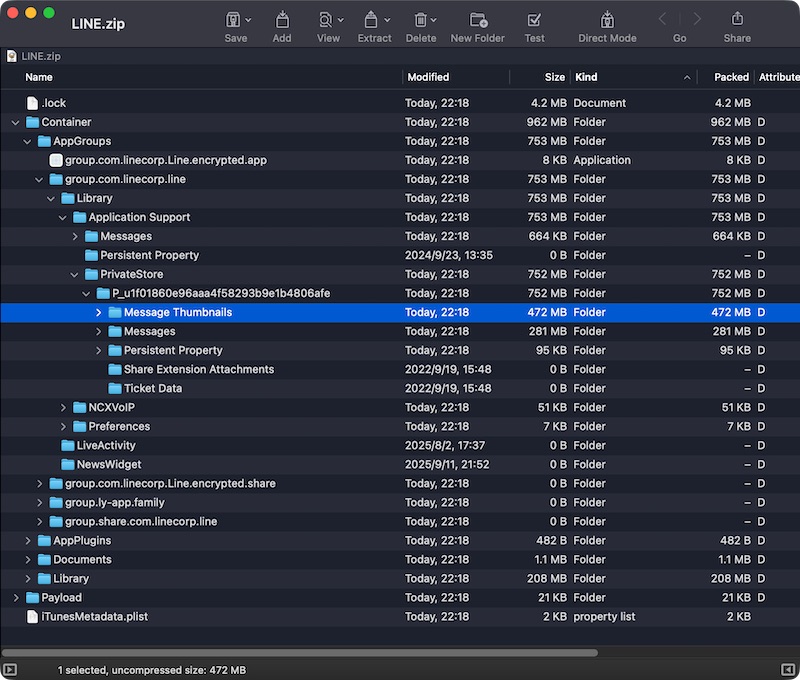The image size is (800, 680).
Task: Collapse the AppGroups folder
Action: click(x=27, y=141)
